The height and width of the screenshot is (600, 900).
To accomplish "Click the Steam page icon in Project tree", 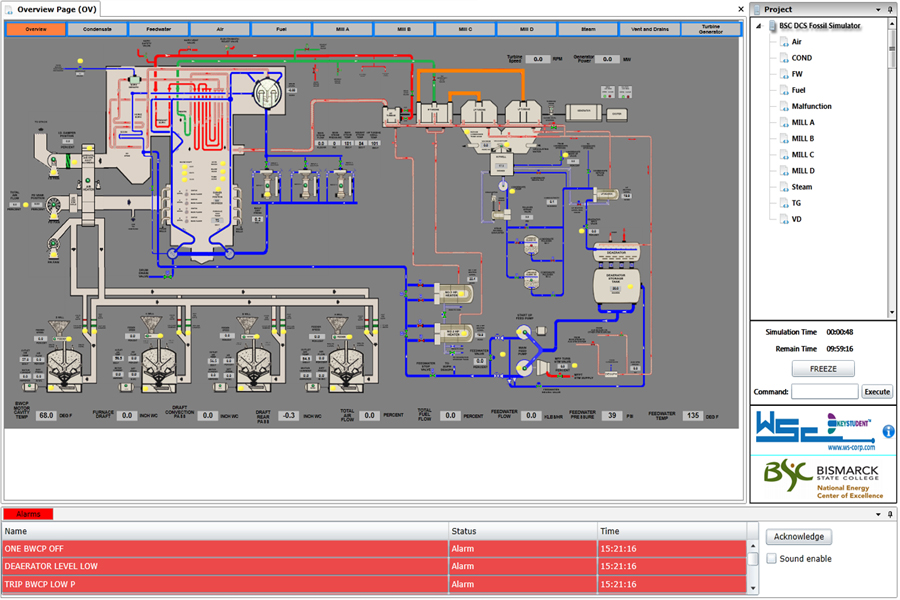I will click(x=784, y=187).
